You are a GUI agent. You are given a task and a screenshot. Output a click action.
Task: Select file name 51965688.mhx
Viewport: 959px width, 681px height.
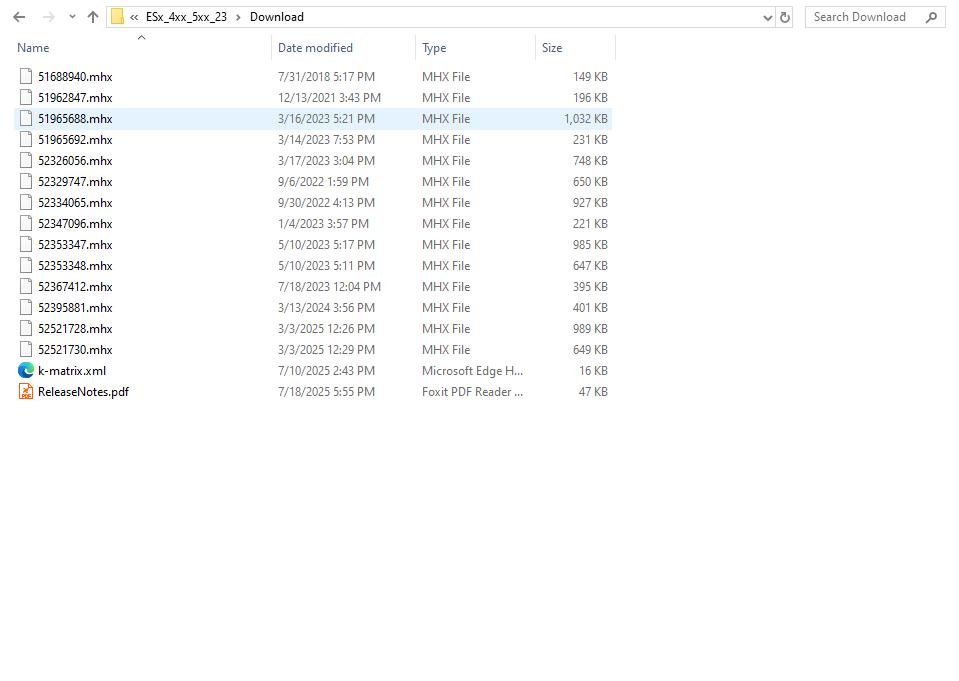pyautogui.click(x=75, y=118)
